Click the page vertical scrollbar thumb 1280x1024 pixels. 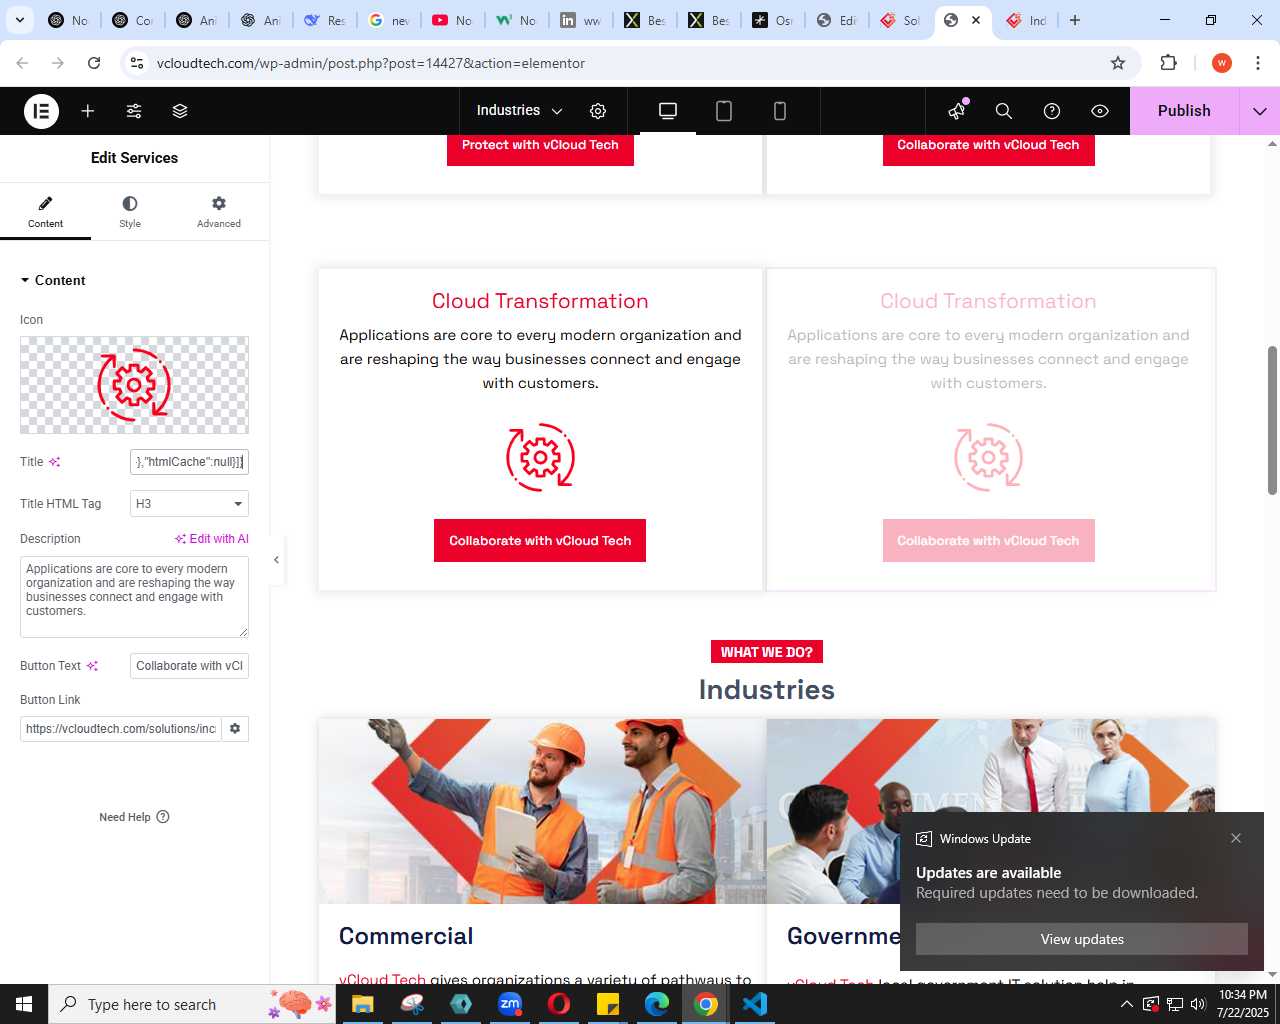(x=1272, y=420)
